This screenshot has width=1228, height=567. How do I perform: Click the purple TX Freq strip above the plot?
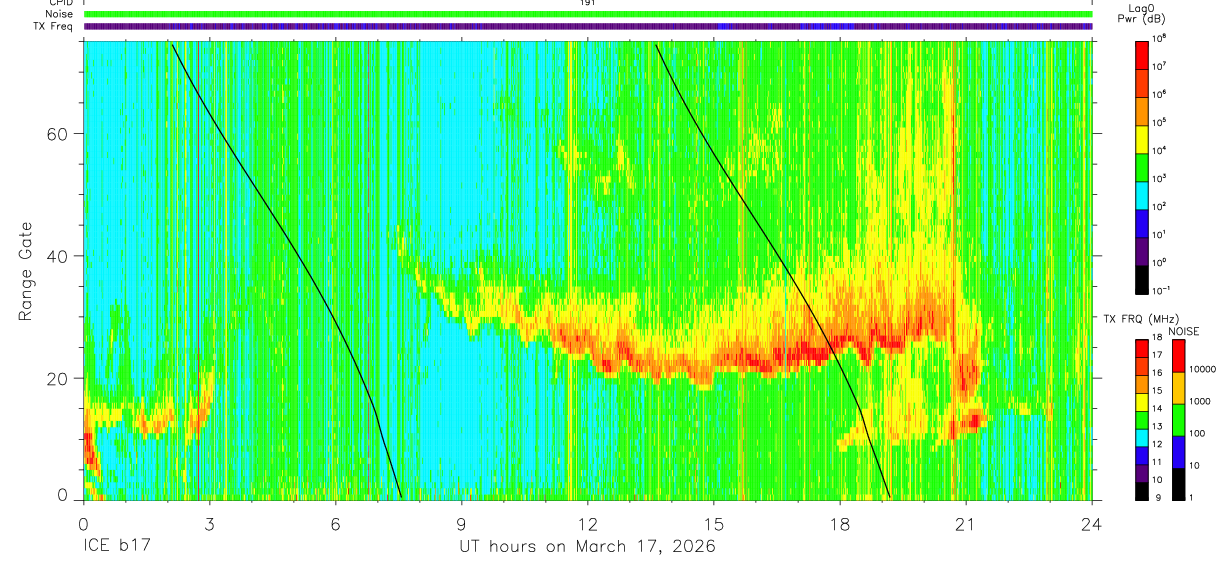(x=588, y=26)
